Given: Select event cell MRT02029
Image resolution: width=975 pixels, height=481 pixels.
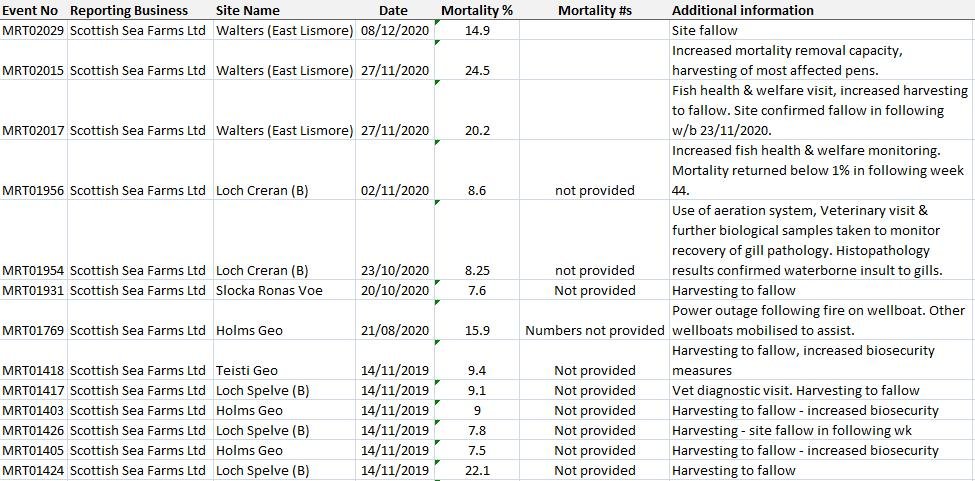Looking at the screenshot, I should (33, 30).
